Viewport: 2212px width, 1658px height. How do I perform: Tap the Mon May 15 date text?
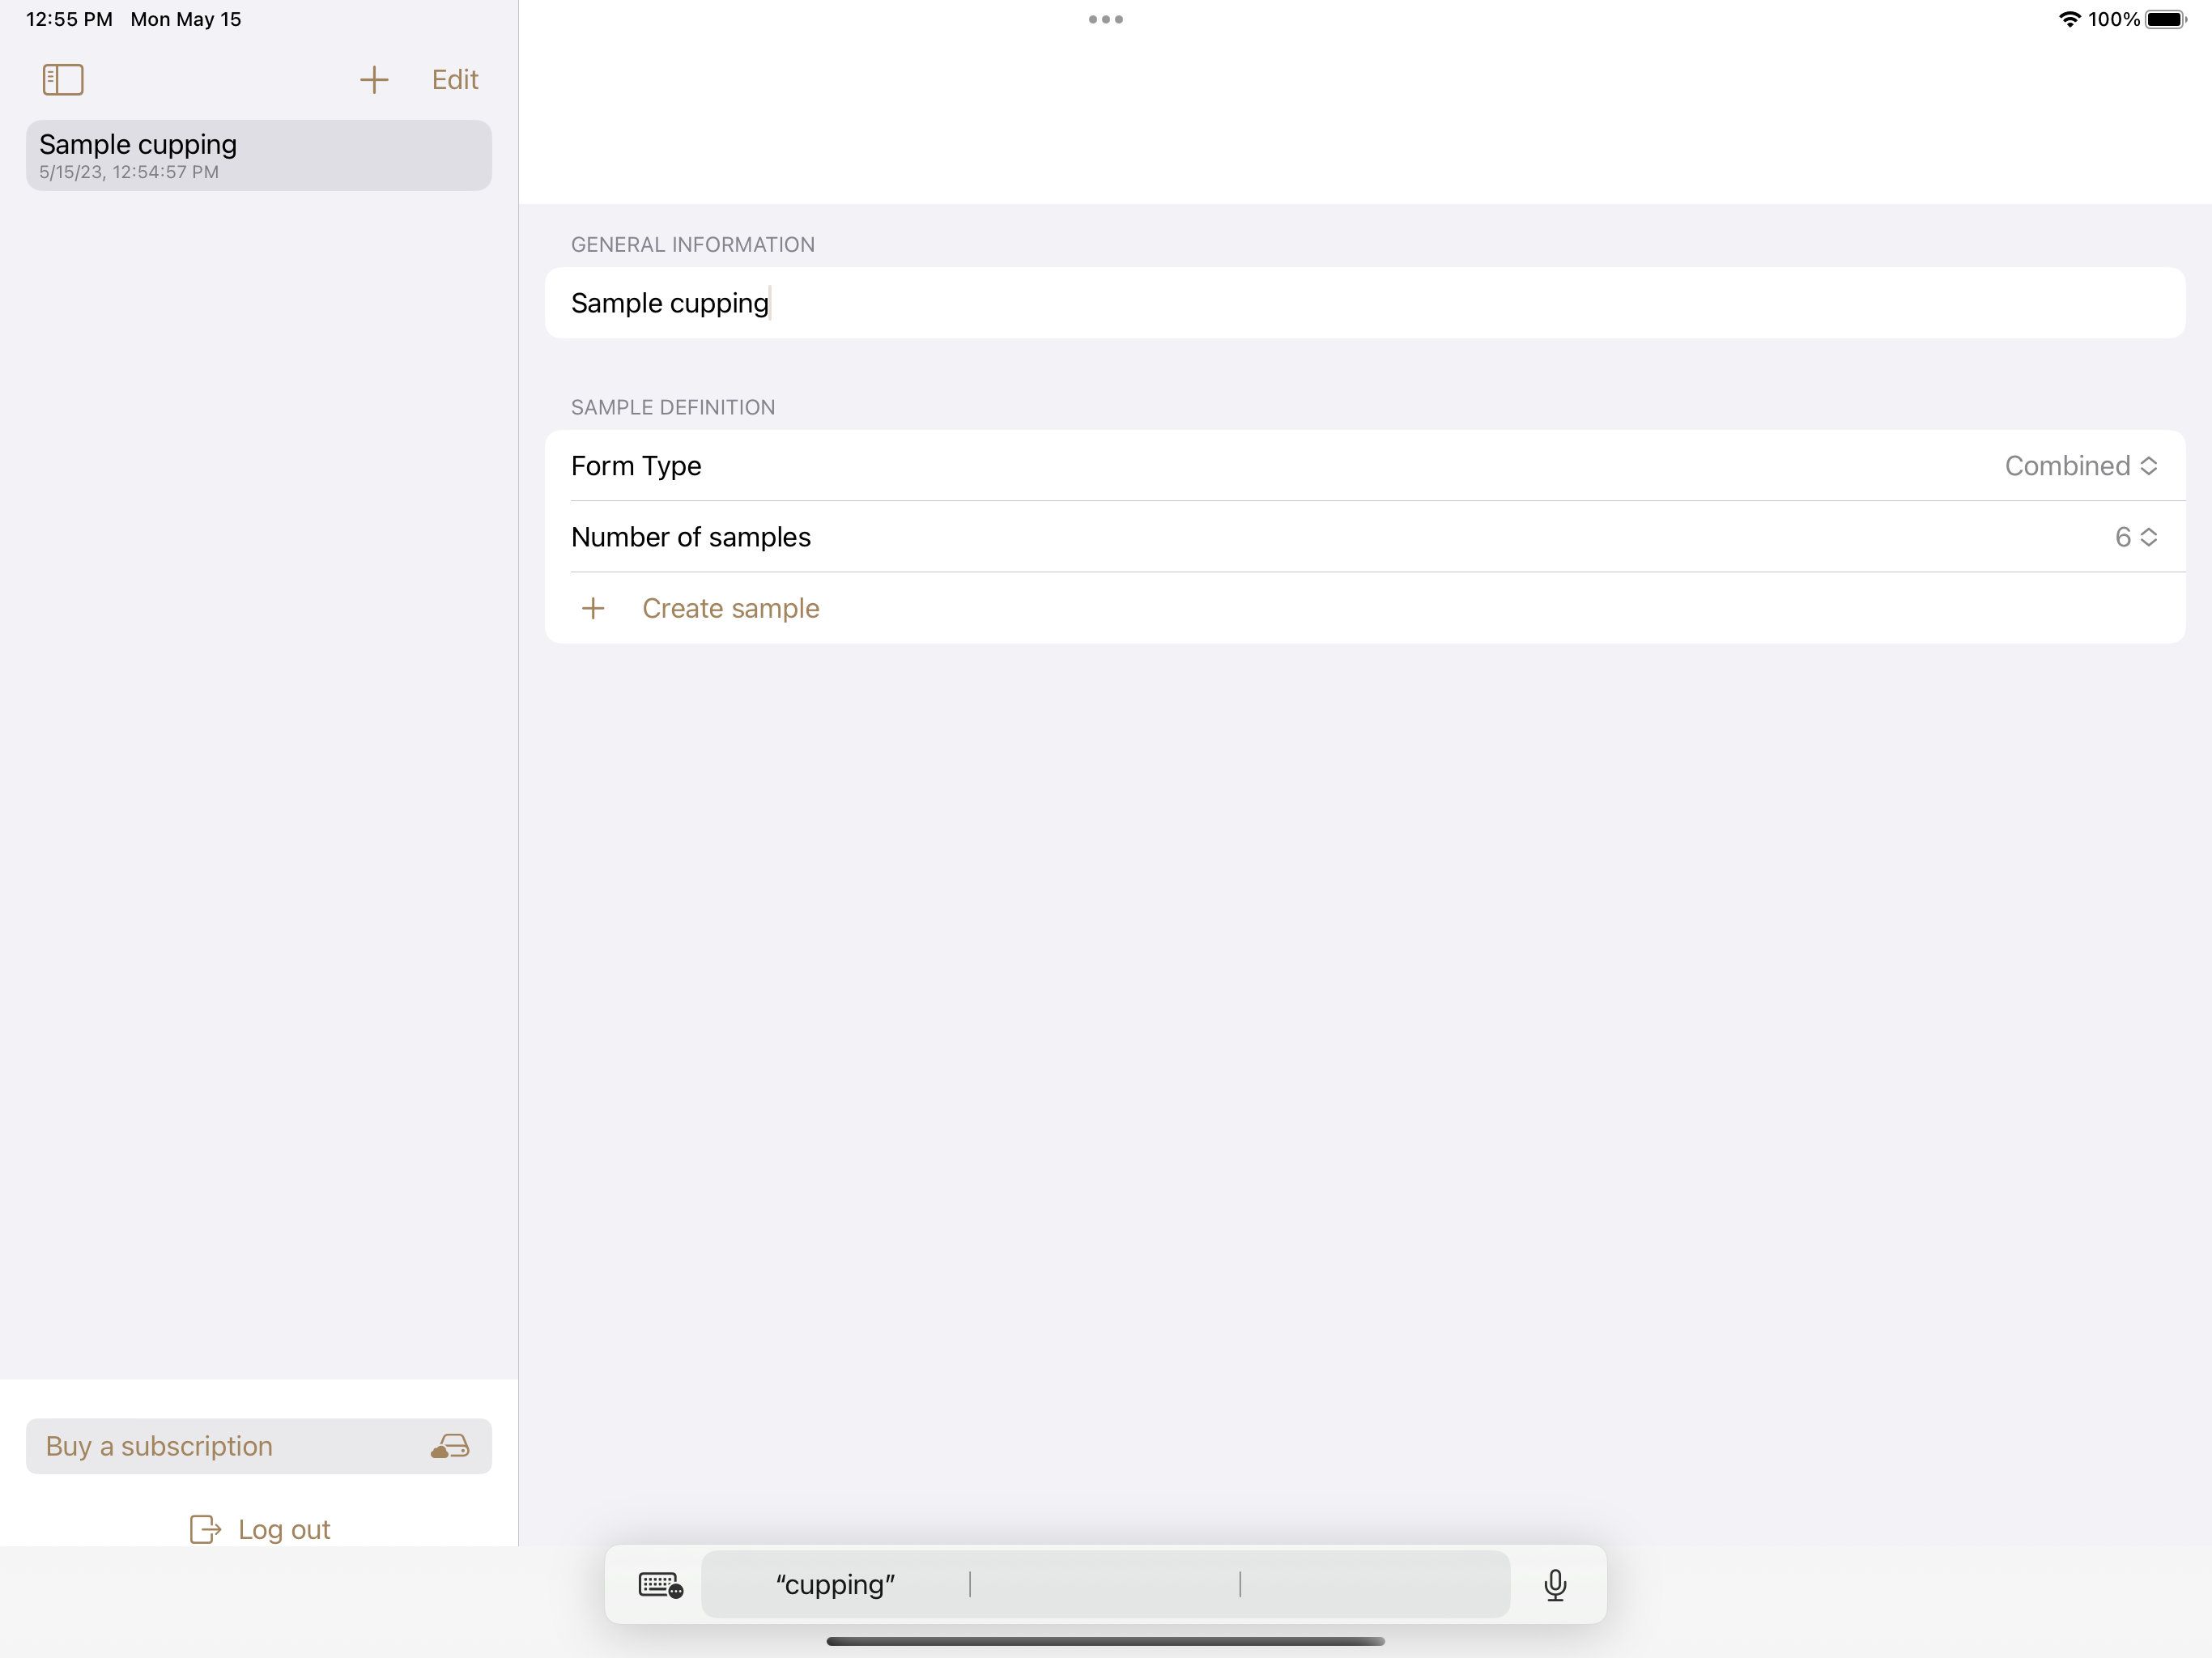pyautogui.click(x=186, y=19)
